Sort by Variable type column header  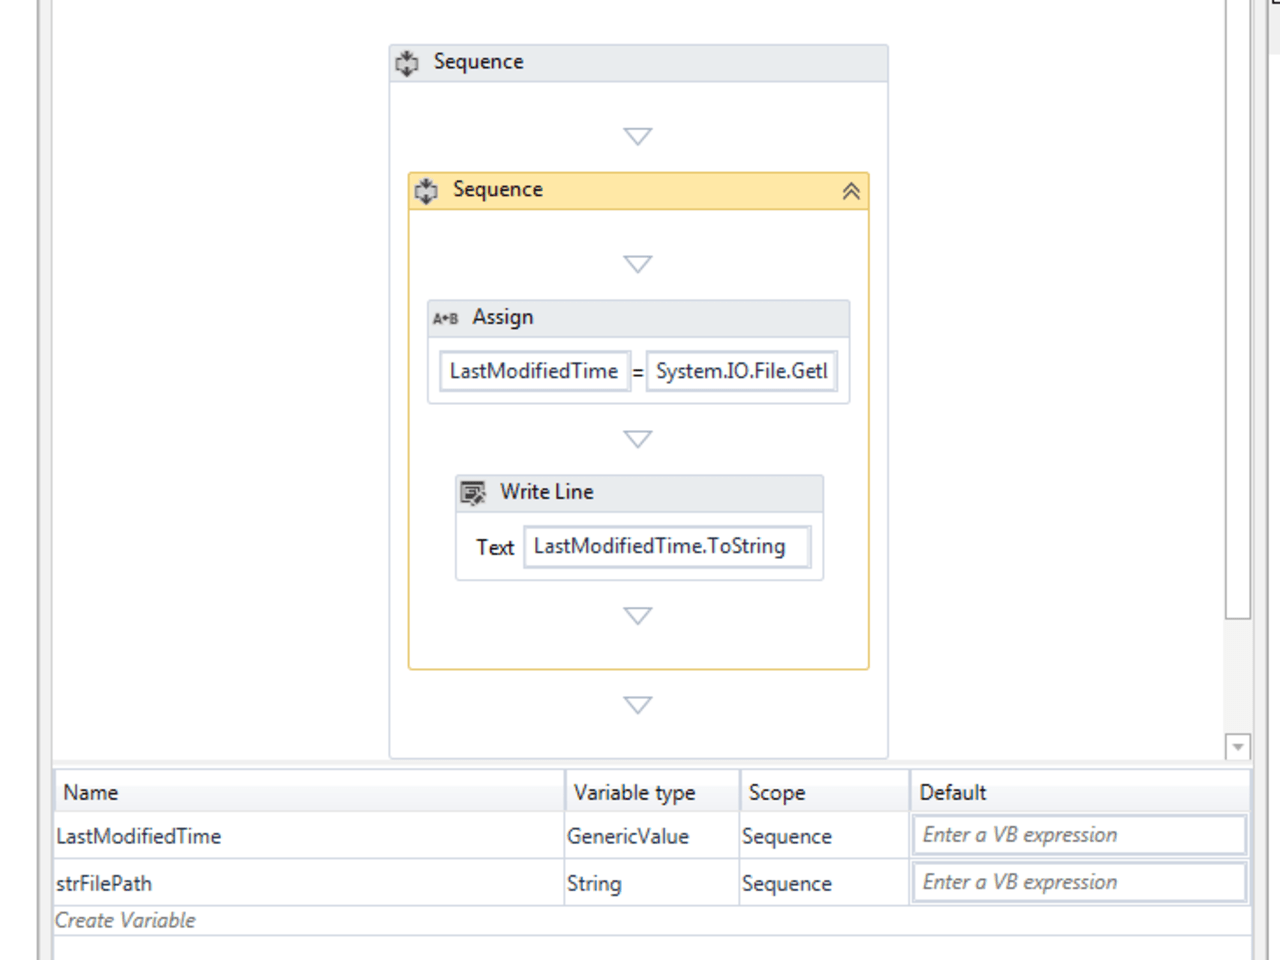coord(652,792)
